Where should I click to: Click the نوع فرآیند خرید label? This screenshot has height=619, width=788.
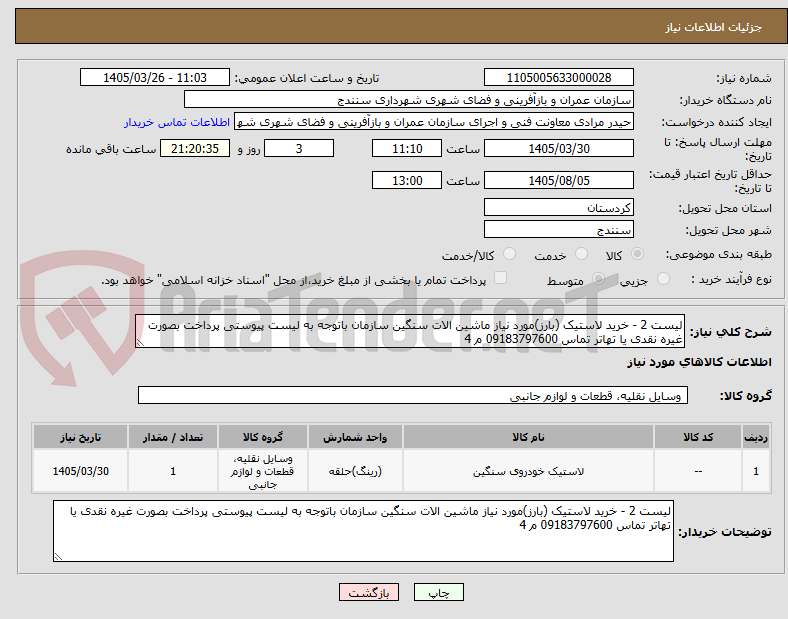coord(731,279)
